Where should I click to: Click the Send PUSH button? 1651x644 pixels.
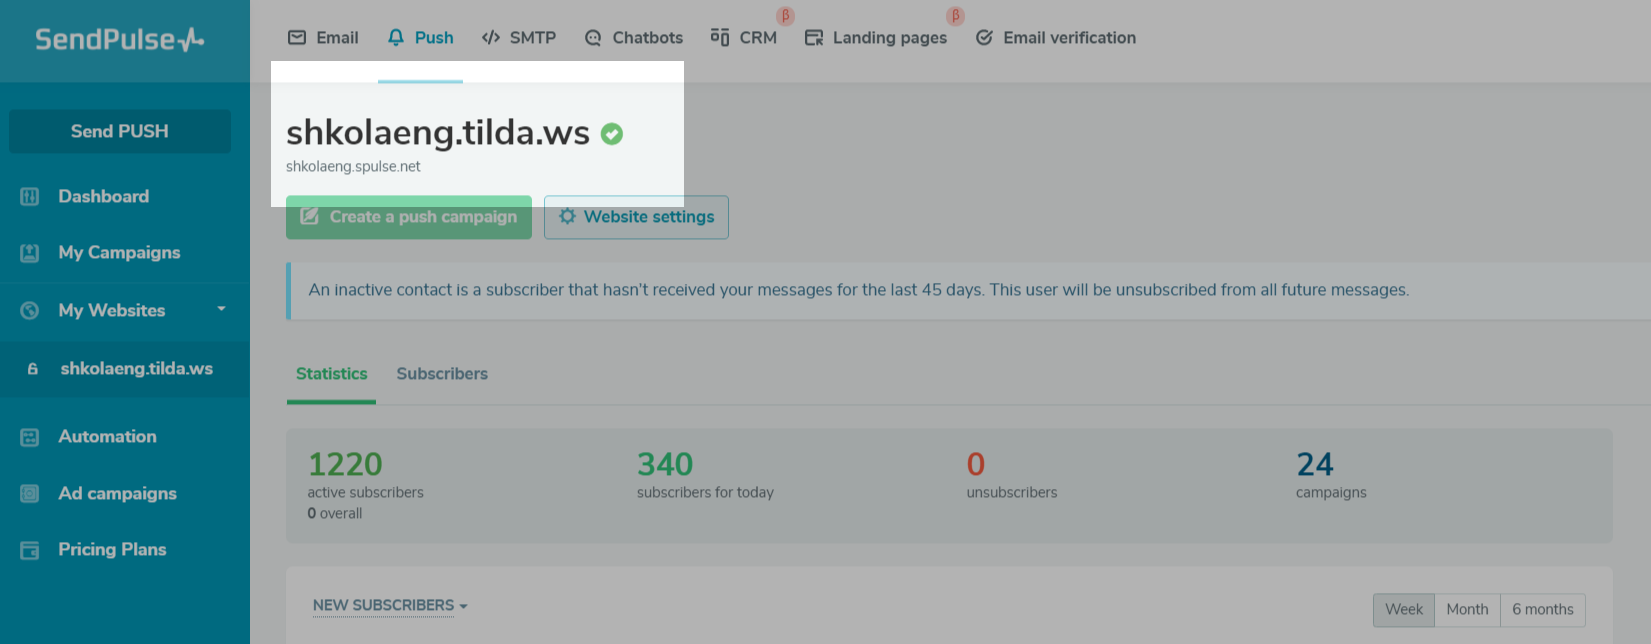pyautogui.click(x=120, y=131)
